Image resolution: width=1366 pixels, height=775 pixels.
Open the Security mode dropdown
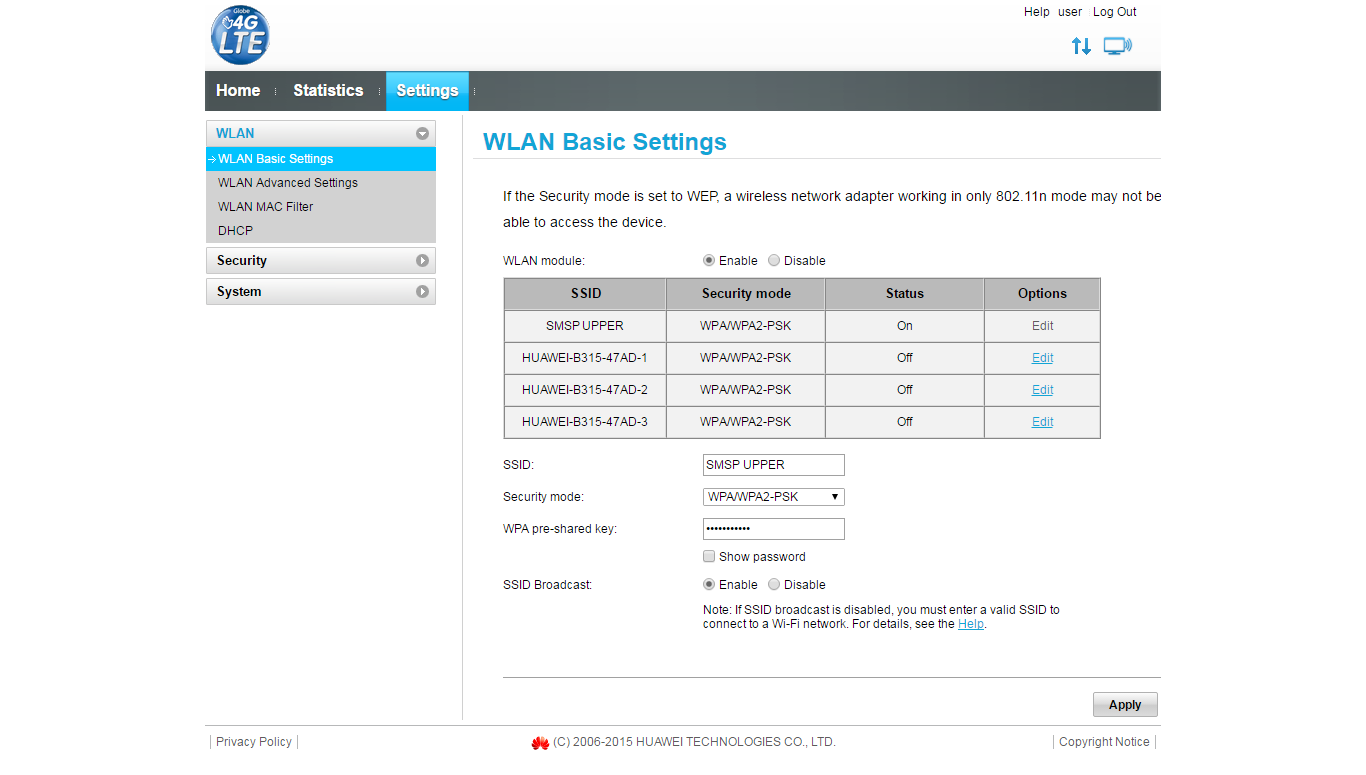click(773, 497)
